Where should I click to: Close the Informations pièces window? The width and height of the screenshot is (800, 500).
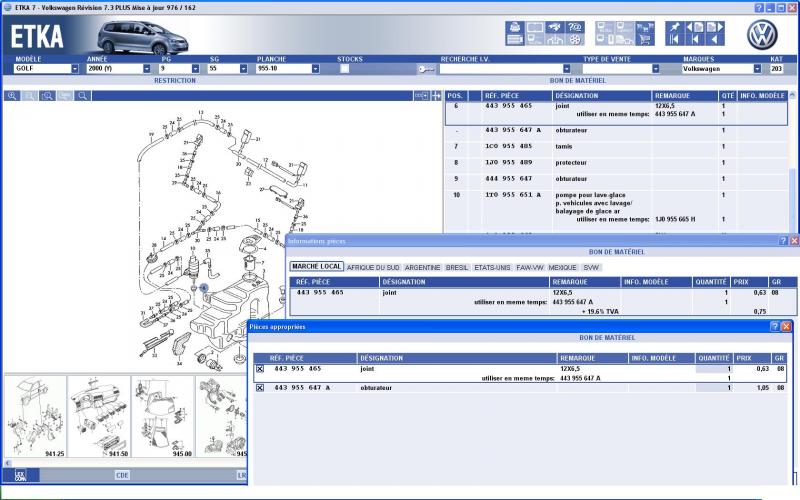pos(794,241)
